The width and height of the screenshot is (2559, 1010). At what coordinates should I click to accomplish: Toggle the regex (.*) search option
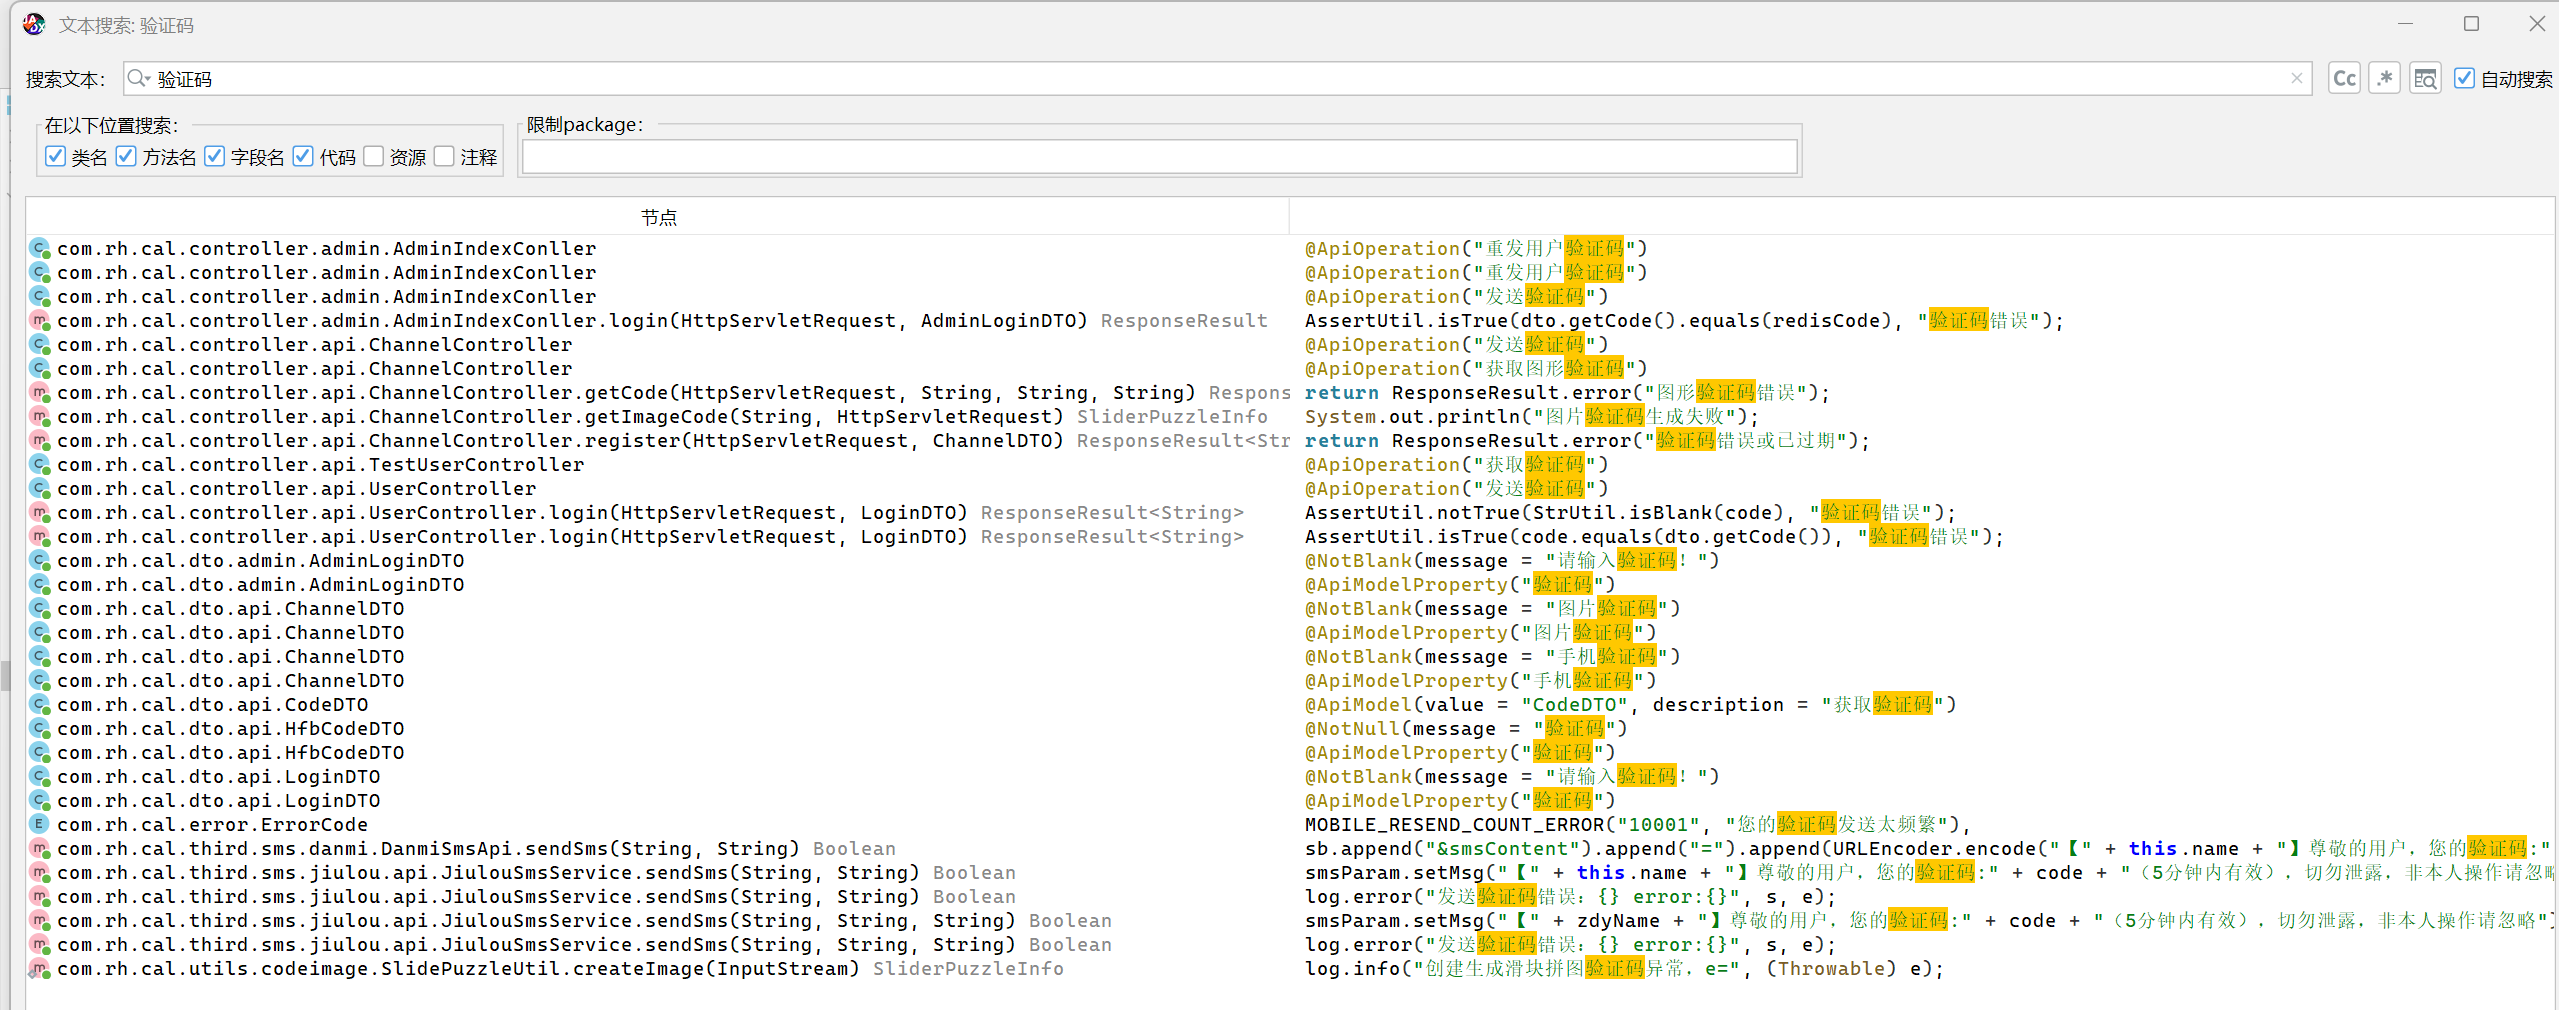[x=2385, y=79]
